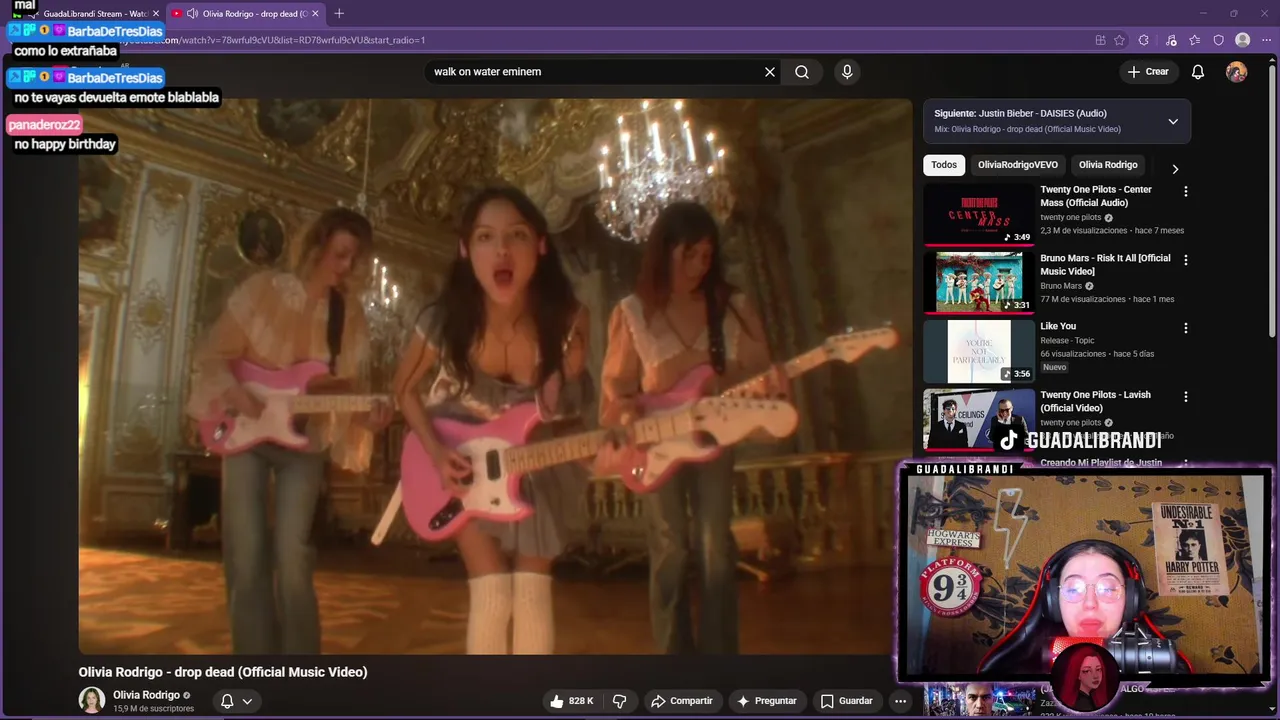Click the 15,9 M de suscriptores text

coord(153,709)
